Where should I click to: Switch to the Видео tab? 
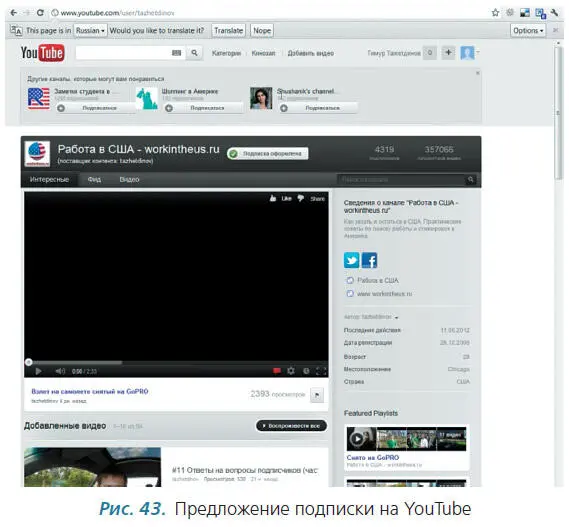(129, 180)
